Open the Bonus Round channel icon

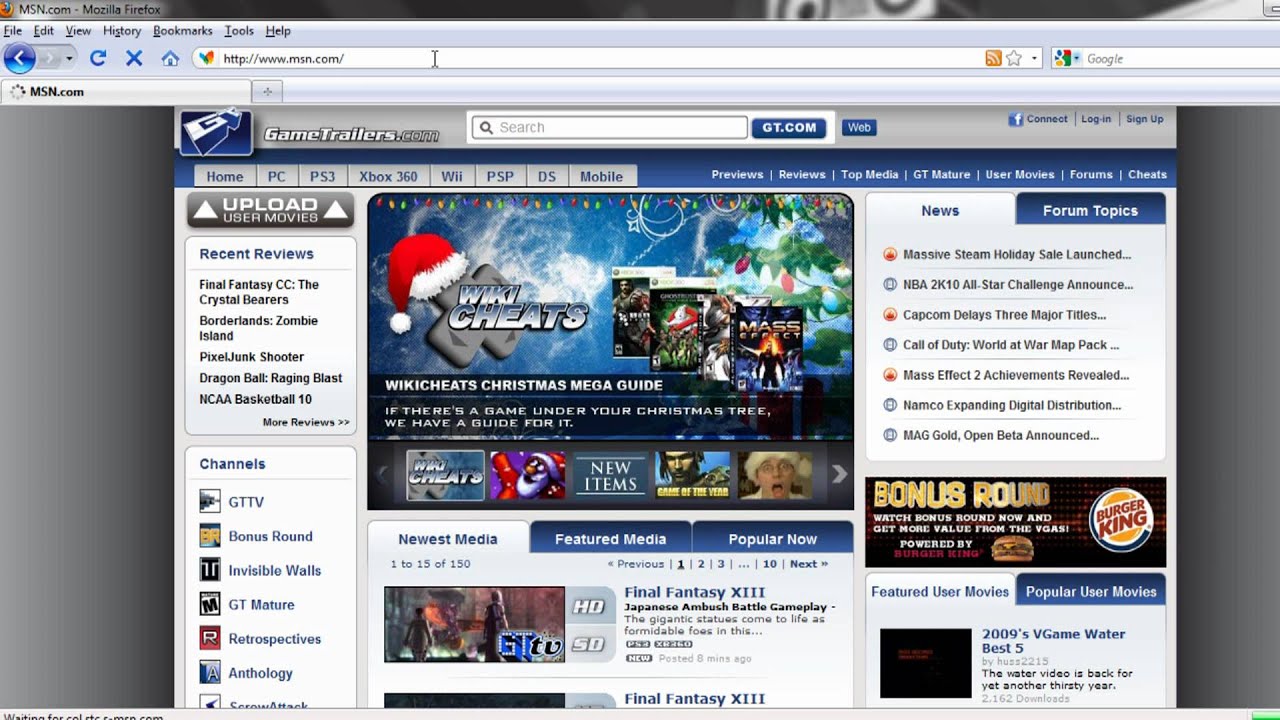coord(210,536)
